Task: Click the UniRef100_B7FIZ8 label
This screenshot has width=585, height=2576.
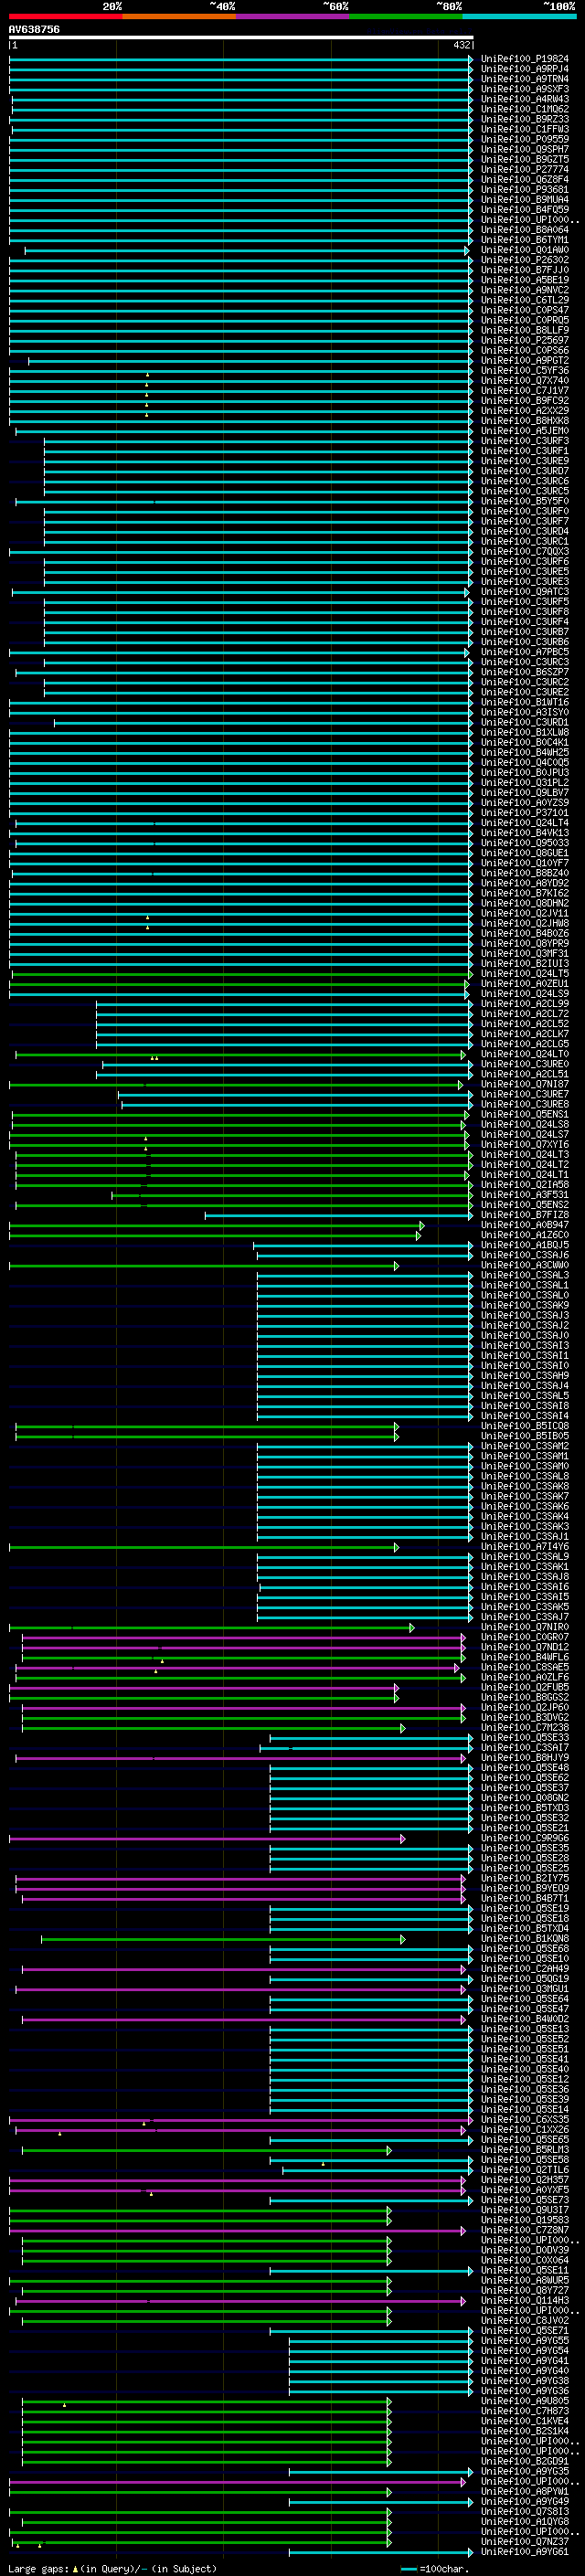Action: click(525, 1215)
